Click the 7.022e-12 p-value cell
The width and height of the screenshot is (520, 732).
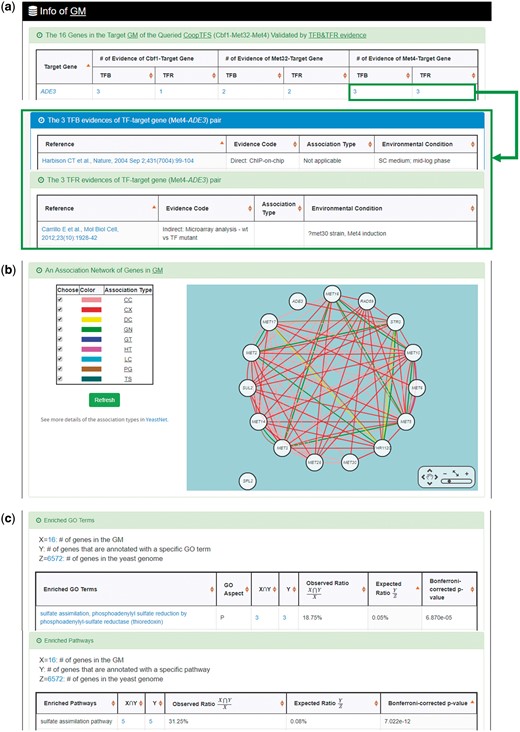tap(400, 721)
